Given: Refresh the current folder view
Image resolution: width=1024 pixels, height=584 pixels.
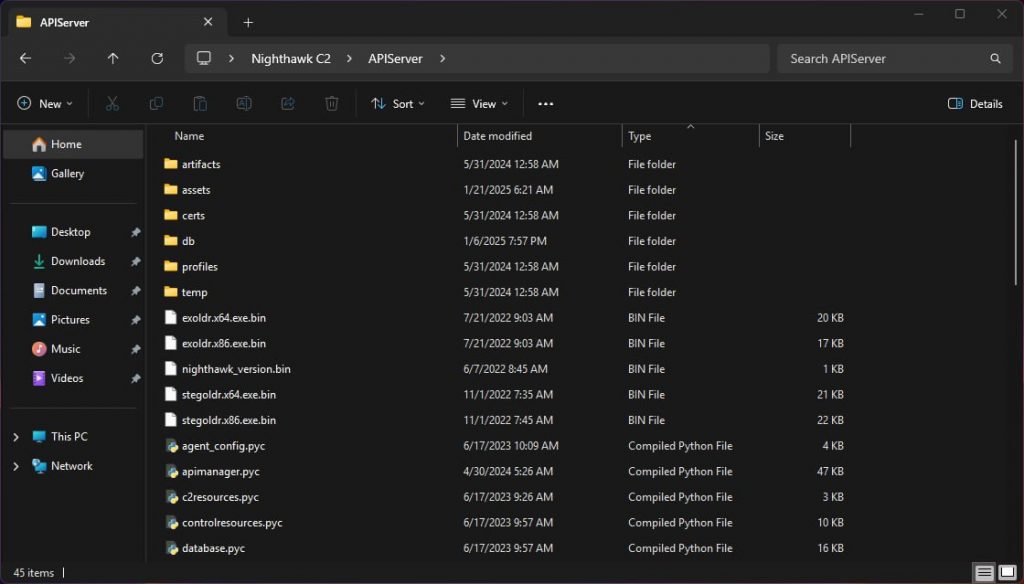Looking at the screenshot, I should tap(157, 59).
